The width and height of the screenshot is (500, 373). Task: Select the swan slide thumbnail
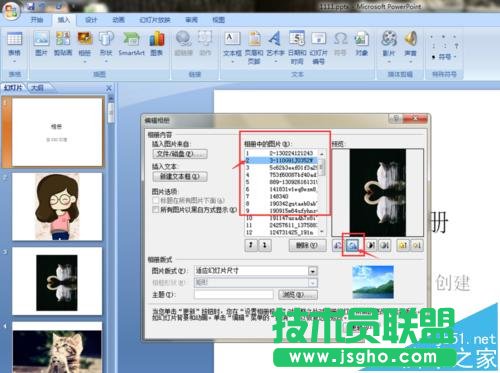[x=57, y=281]
